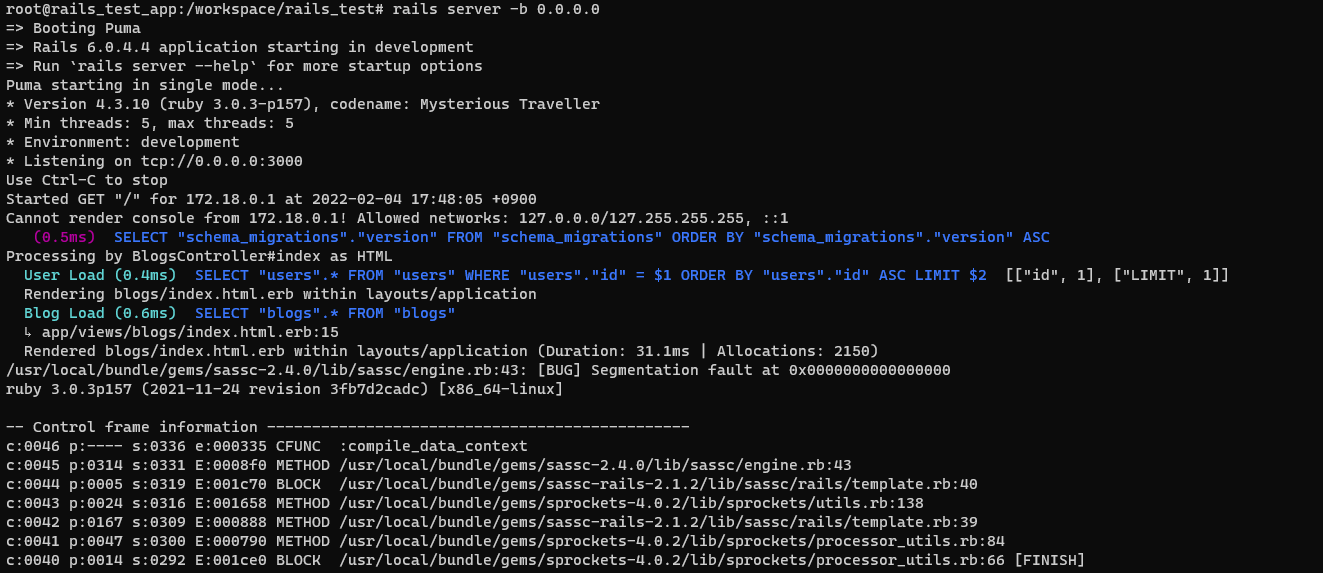Click 'Rails 6.0.4.4 application starting in development'

(253, 47)
